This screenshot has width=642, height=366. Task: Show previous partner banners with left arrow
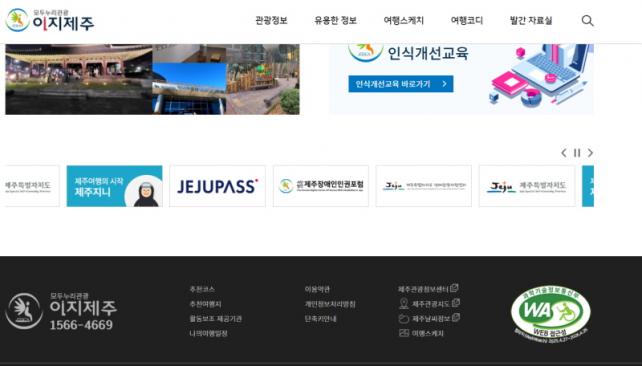click(x=564, y=153)
